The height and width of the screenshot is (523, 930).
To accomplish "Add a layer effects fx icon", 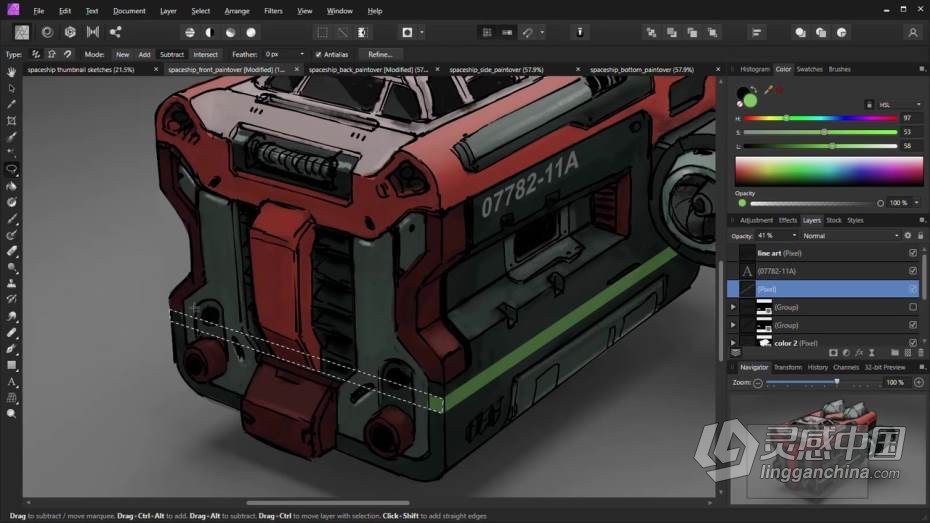I will click(859, 353).
